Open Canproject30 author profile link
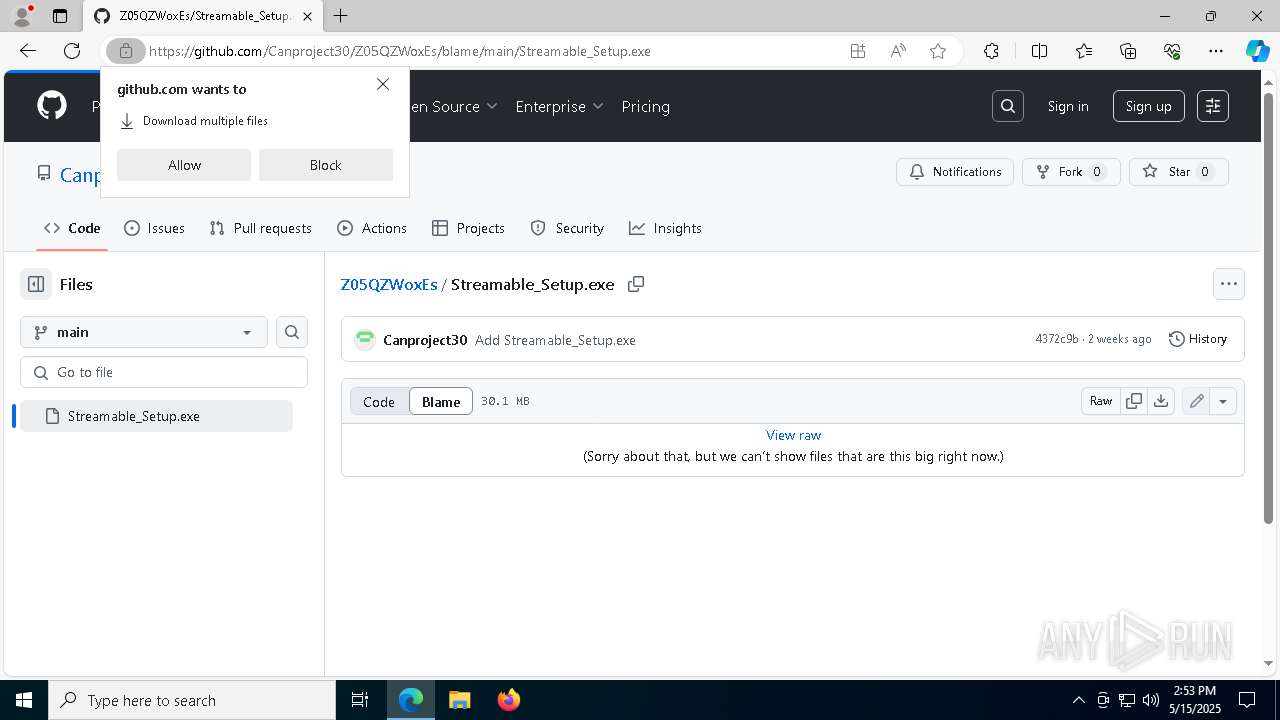This screenshot has width=1280, height=720. coord(425,340)
